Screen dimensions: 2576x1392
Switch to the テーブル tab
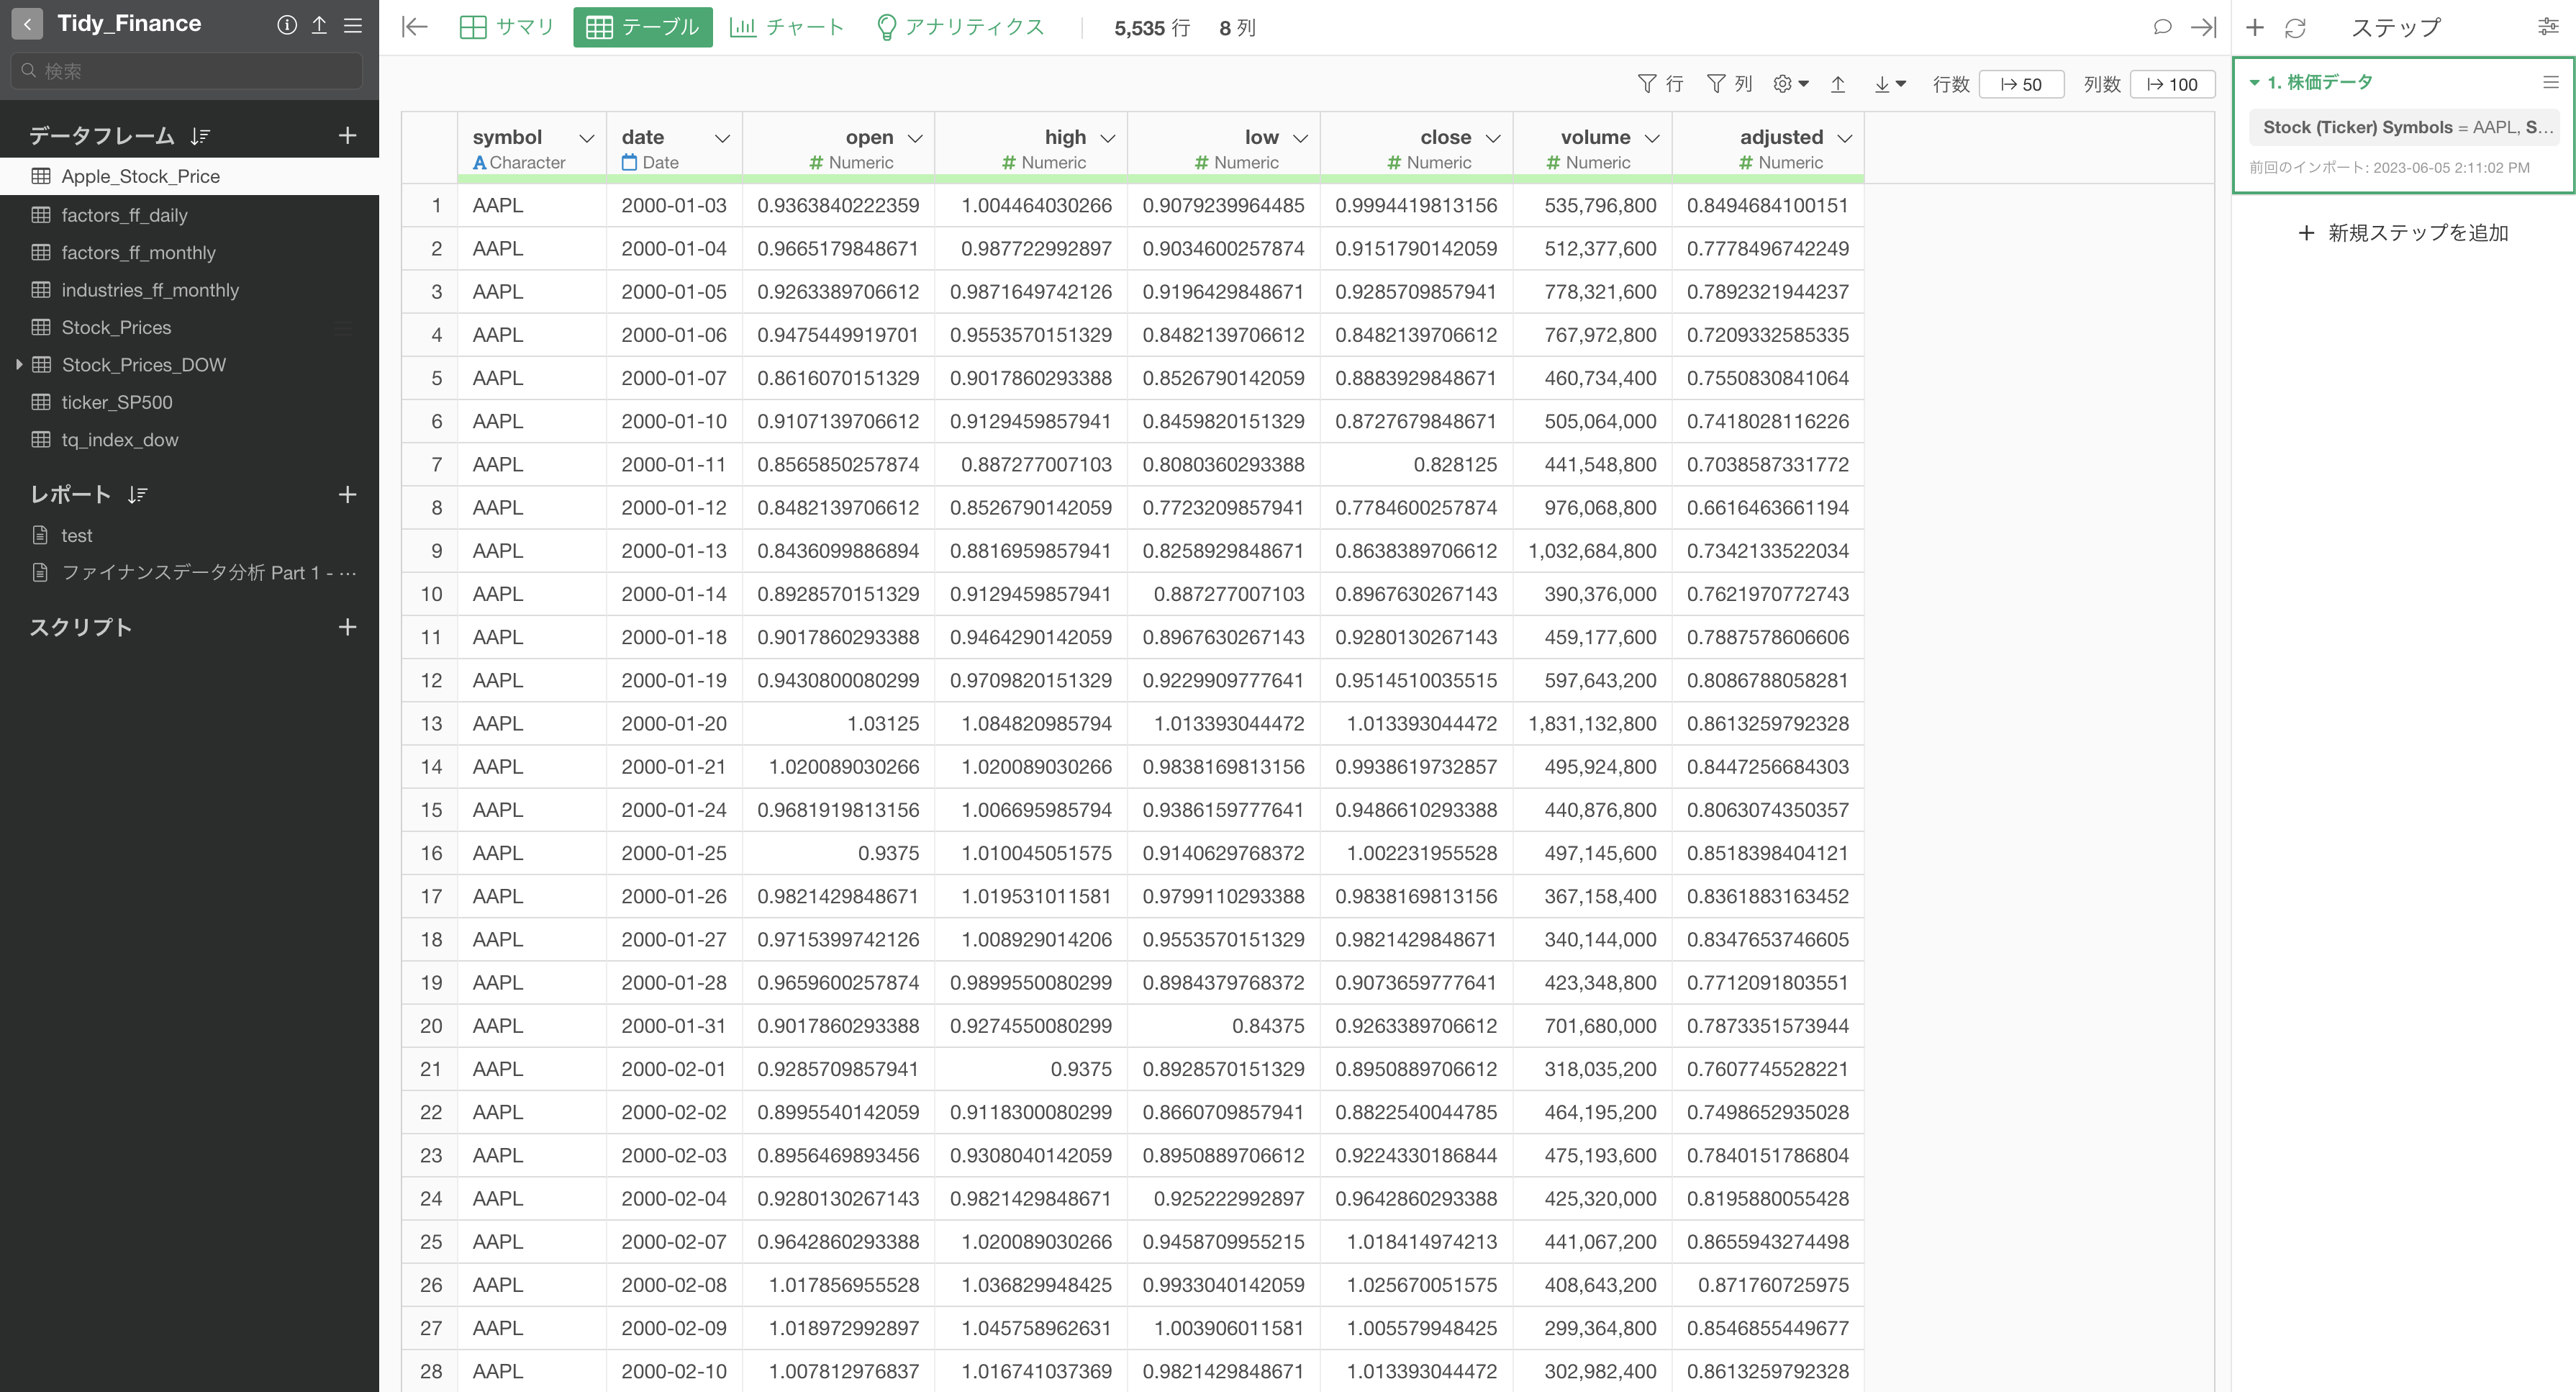click(643, 27)
